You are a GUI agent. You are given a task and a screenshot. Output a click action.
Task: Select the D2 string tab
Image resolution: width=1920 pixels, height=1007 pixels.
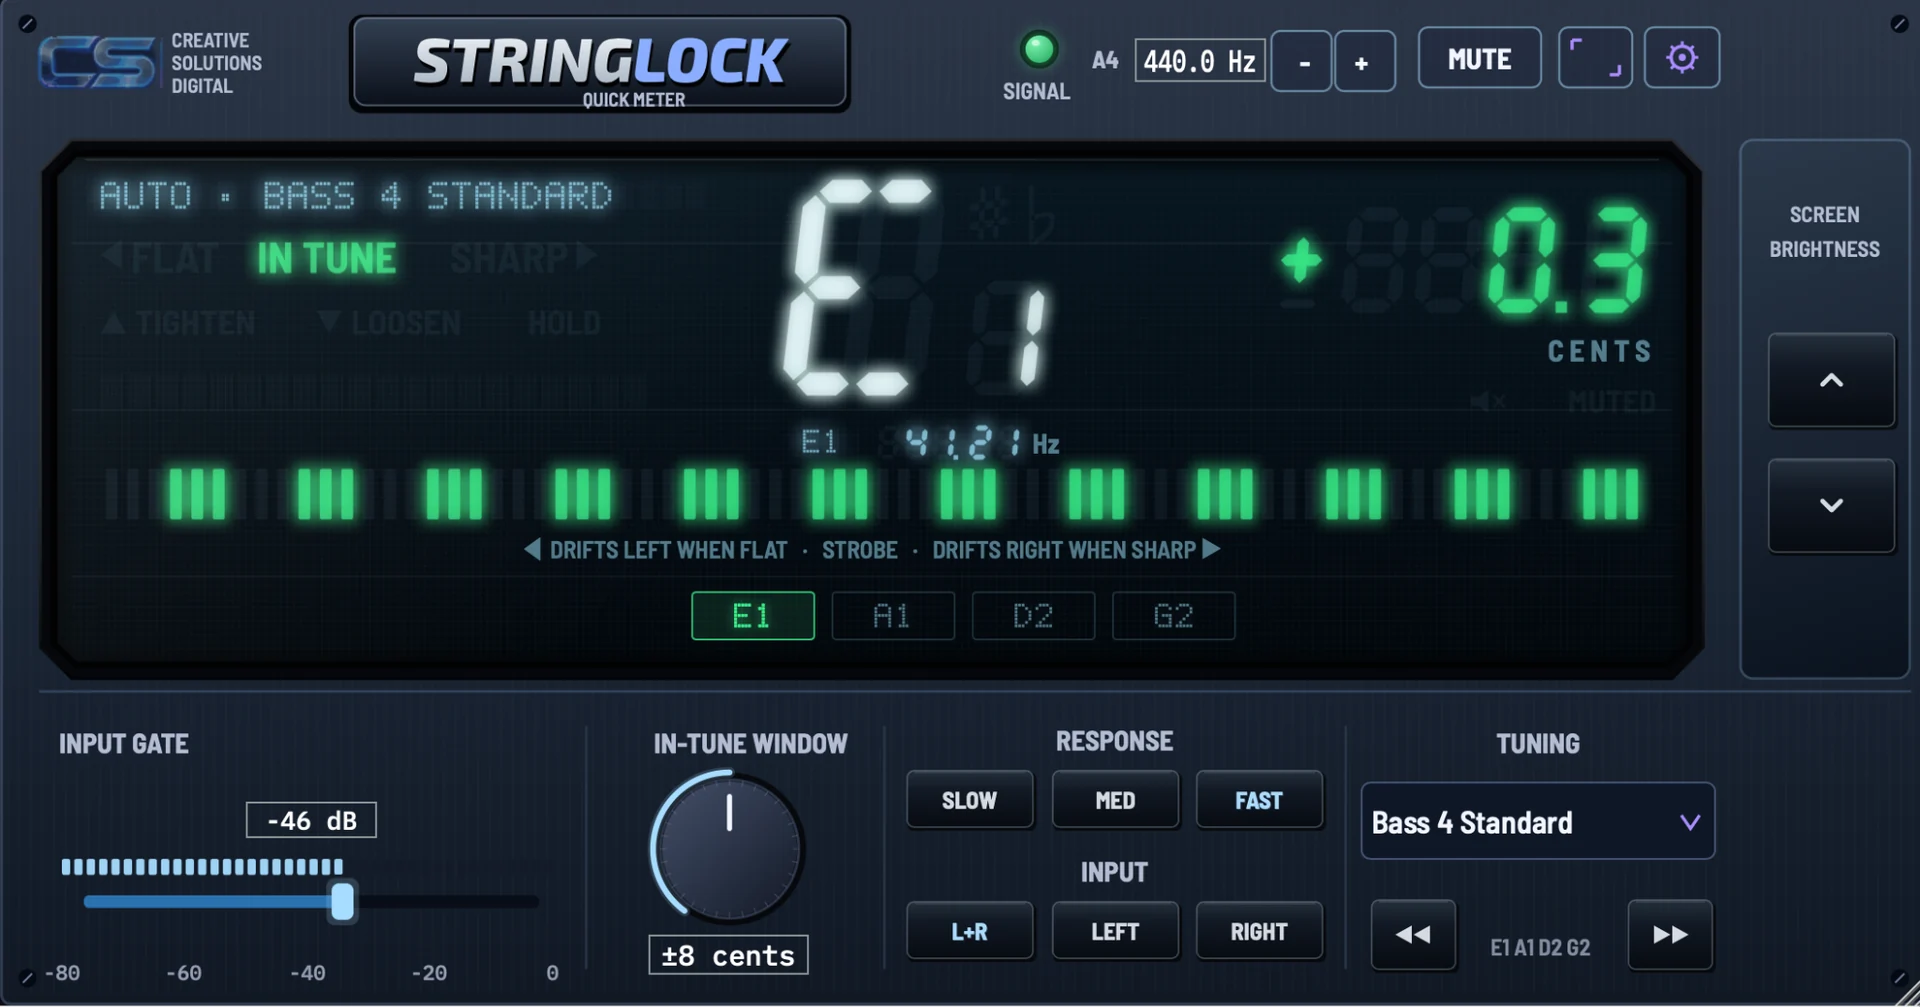[1033, 616]
